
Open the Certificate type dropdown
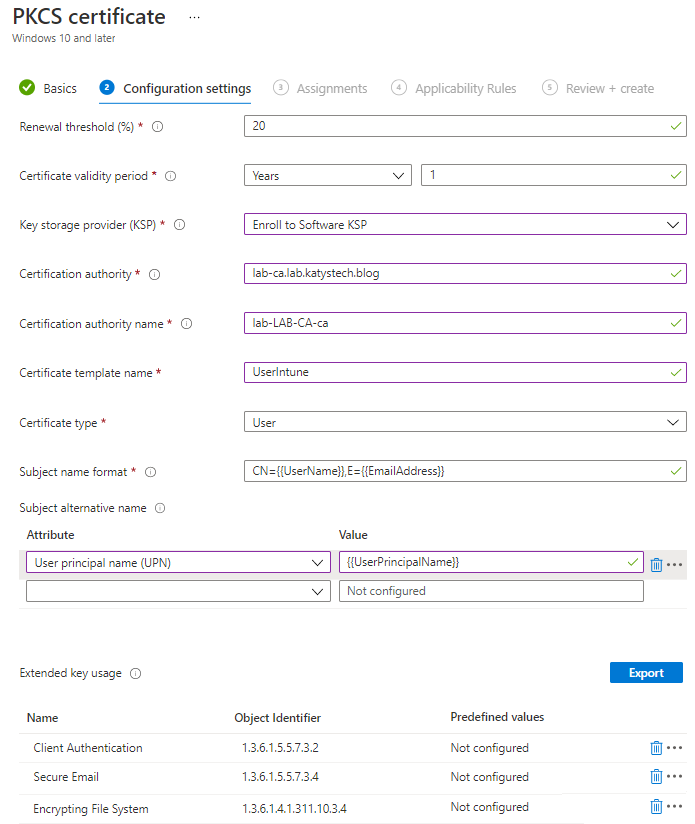[x=465, y=423]
